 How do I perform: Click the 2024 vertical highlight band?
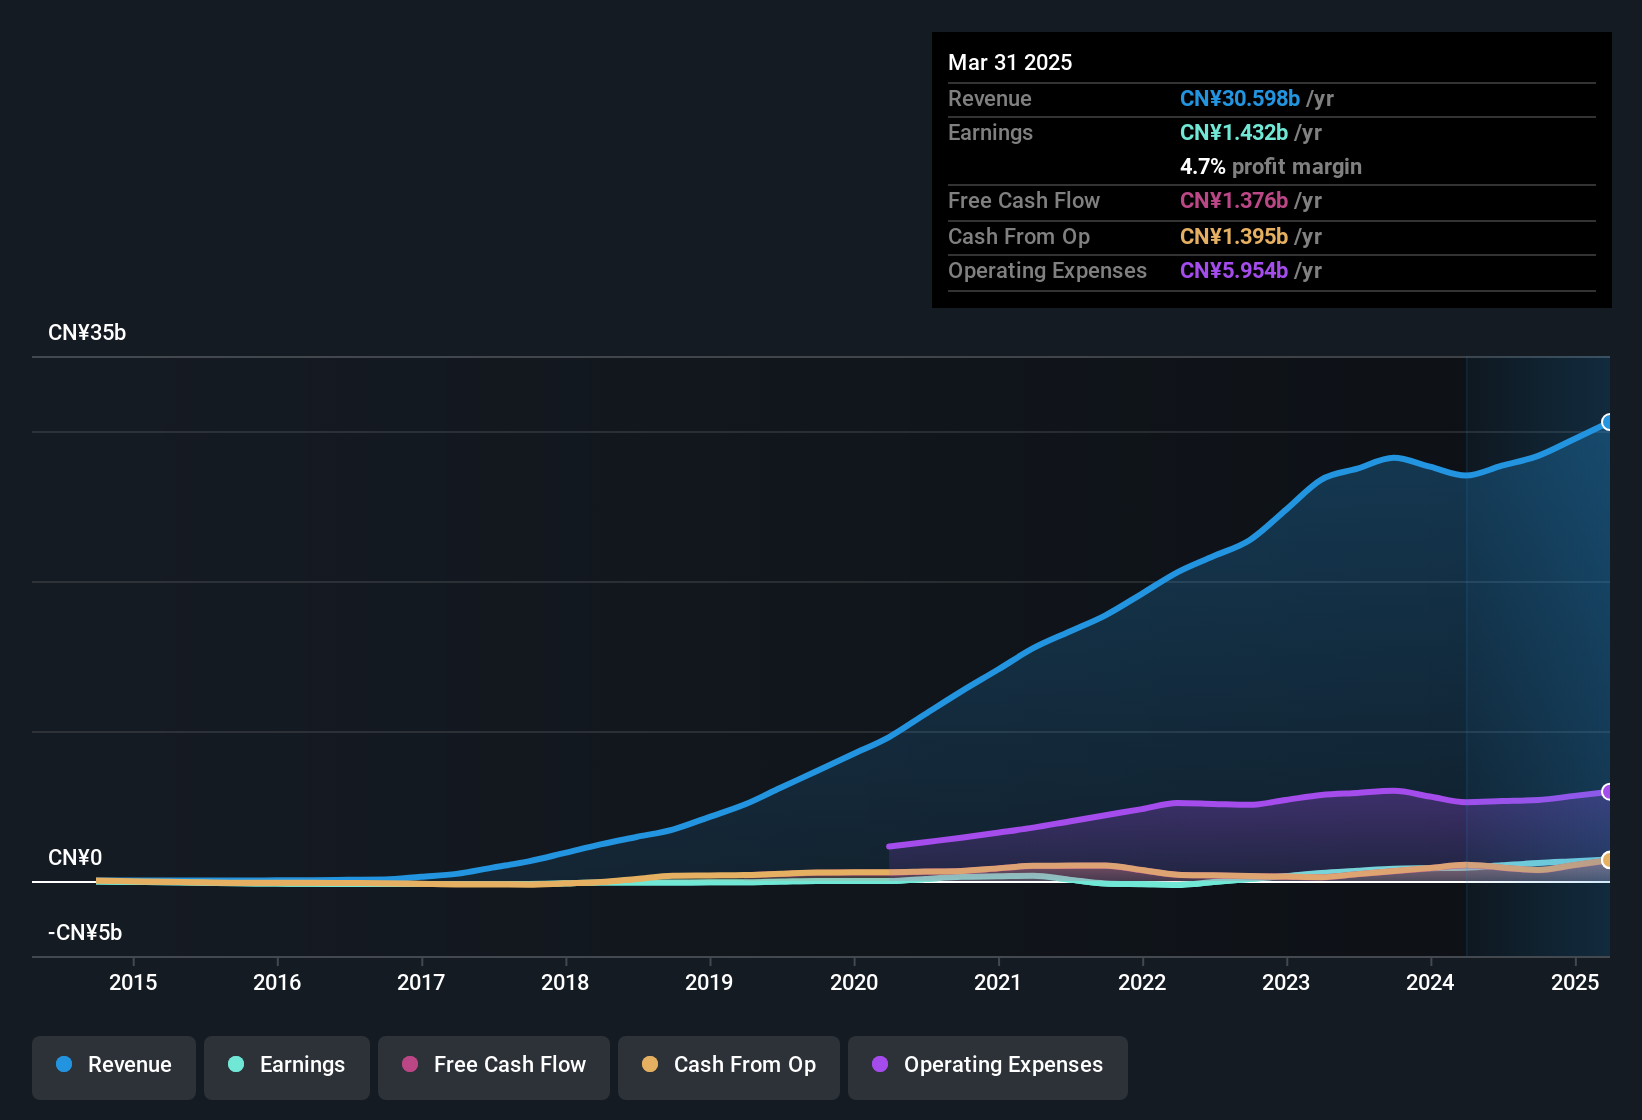pos(1537,650)
